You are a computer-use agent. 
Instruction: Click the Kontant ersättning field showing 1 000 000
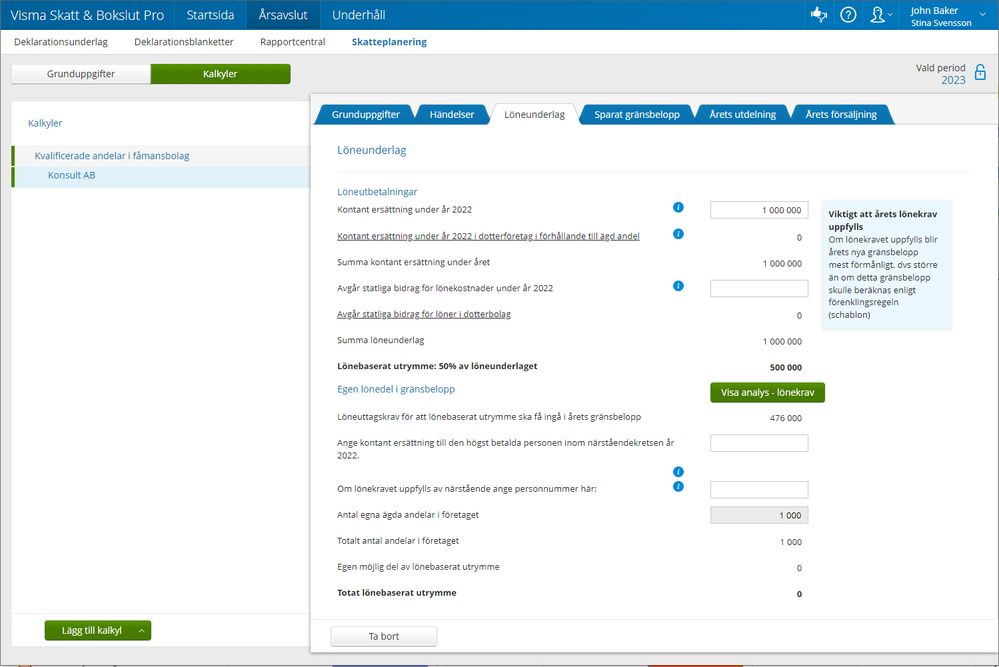pos(758,210)
